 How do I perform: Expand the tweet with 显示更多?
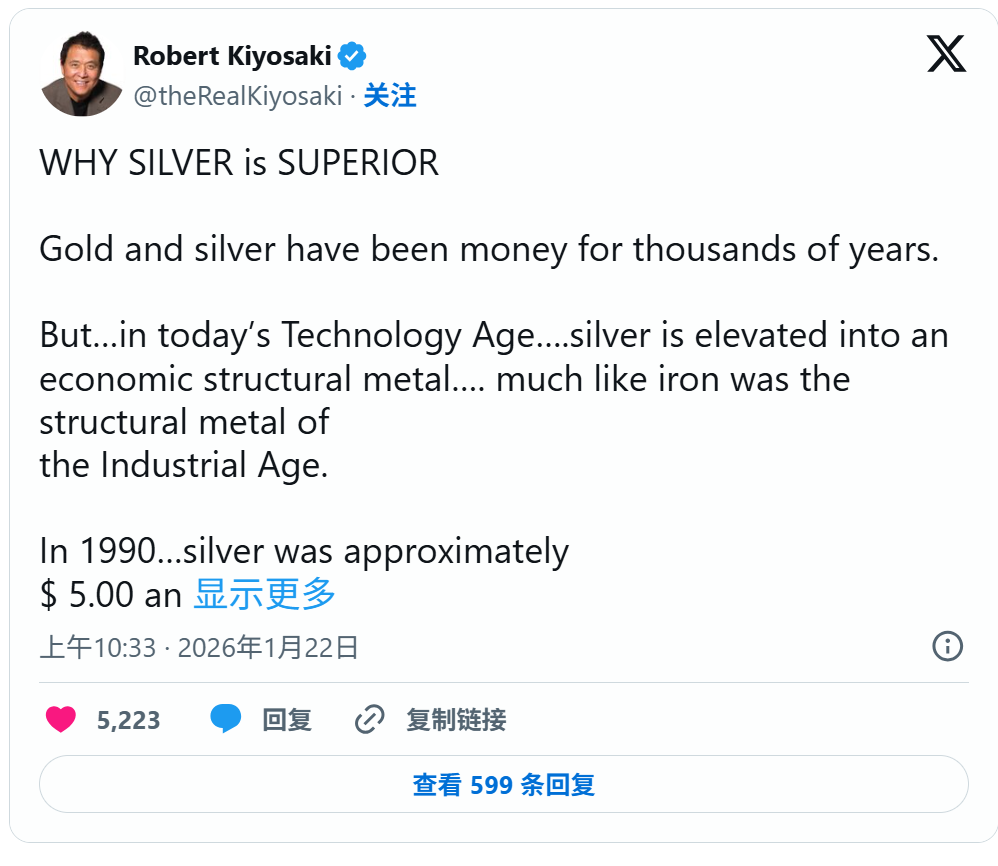click(264, 594)
